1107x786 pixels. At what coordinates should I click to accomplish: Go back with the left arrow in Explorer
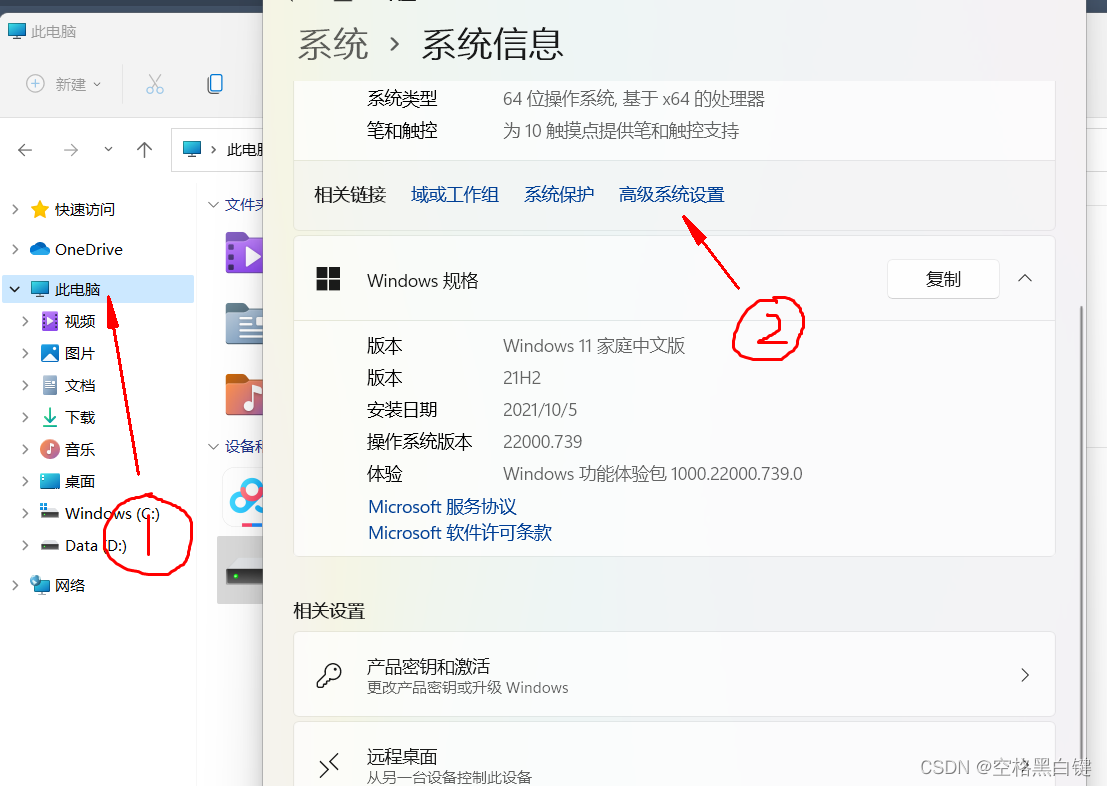(x=25, y=150)
